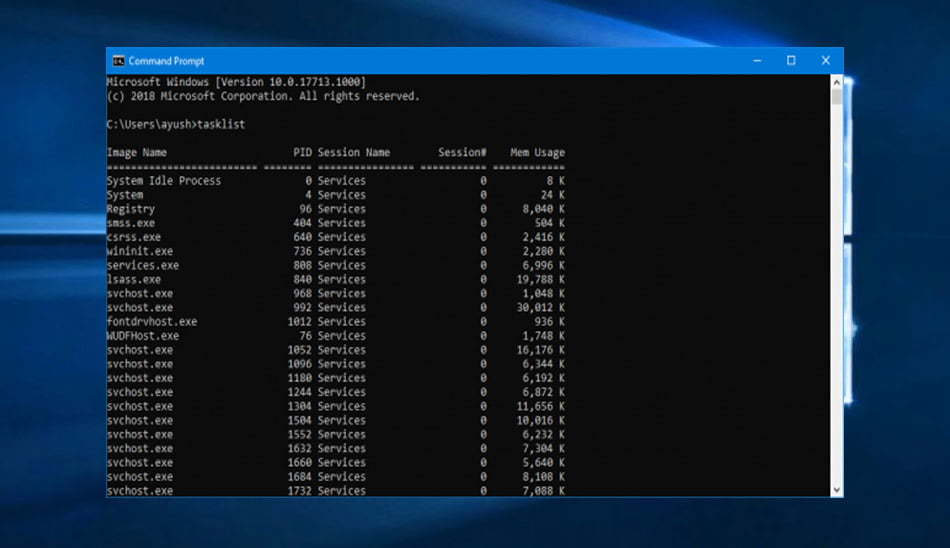Click the WUDFHost.exe process name
Image resolution: width=950 pixels, height=548 pixels.
(x=143, y=336)
